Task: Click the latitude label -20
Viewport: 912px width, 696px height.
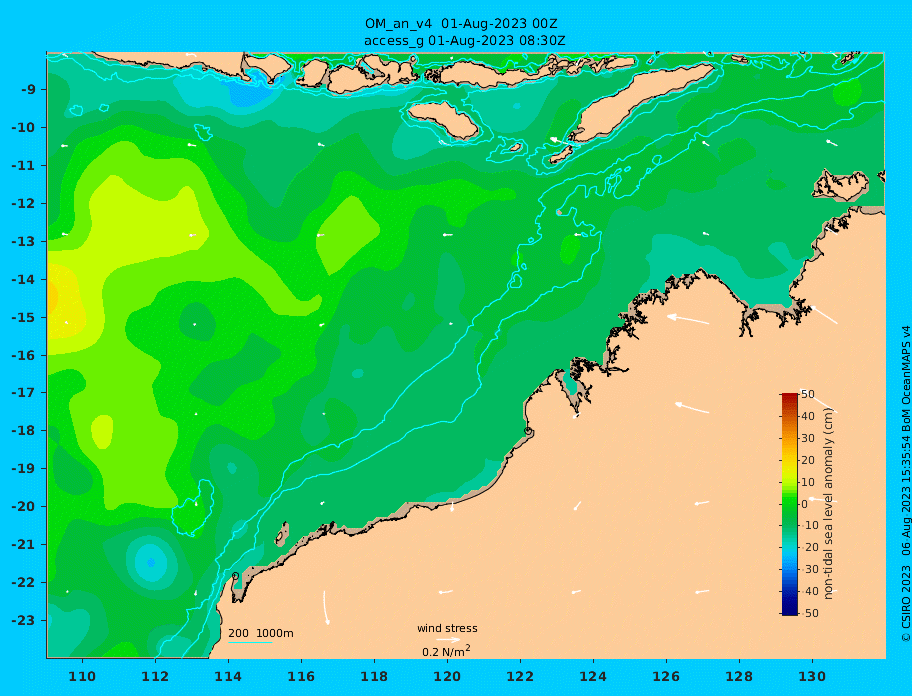Action: click(x=24, y=506)
